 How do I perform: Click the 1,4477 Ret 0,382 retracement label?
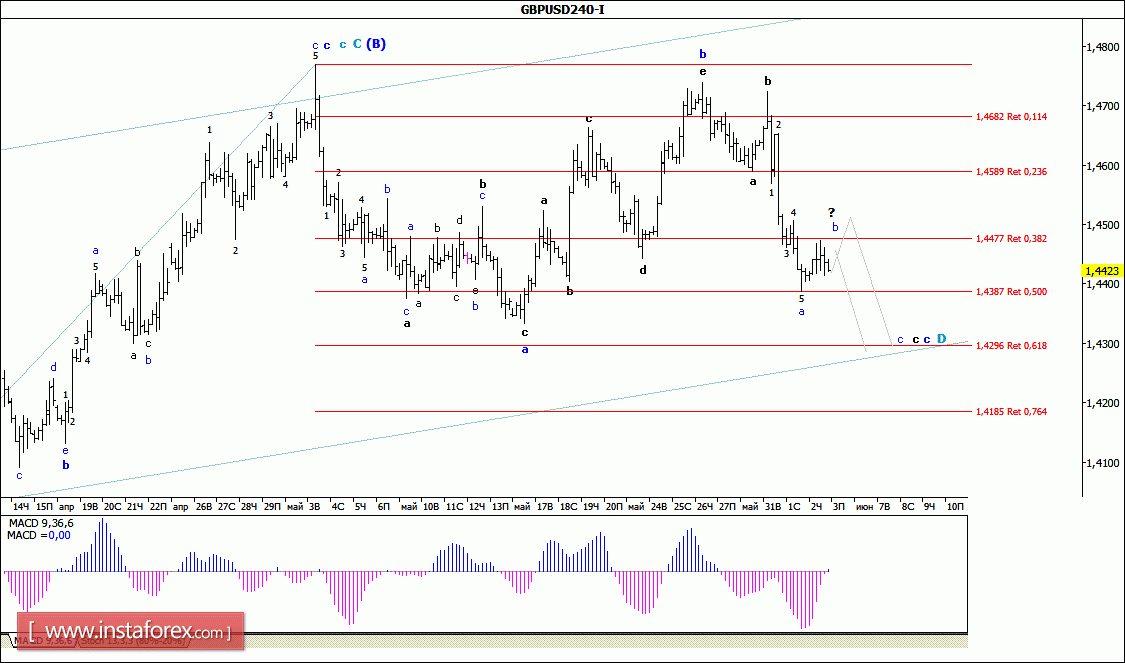(x=1010, y=239)
